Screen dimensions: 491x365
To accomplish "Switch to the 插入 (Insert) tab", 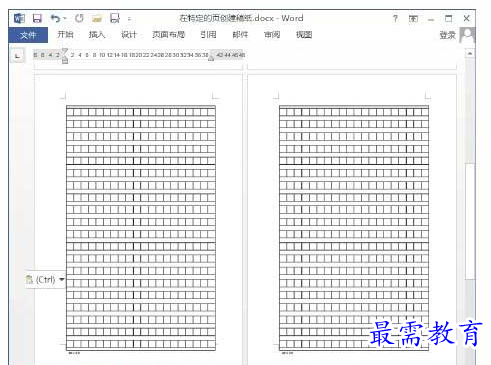I will click(97, 34).
